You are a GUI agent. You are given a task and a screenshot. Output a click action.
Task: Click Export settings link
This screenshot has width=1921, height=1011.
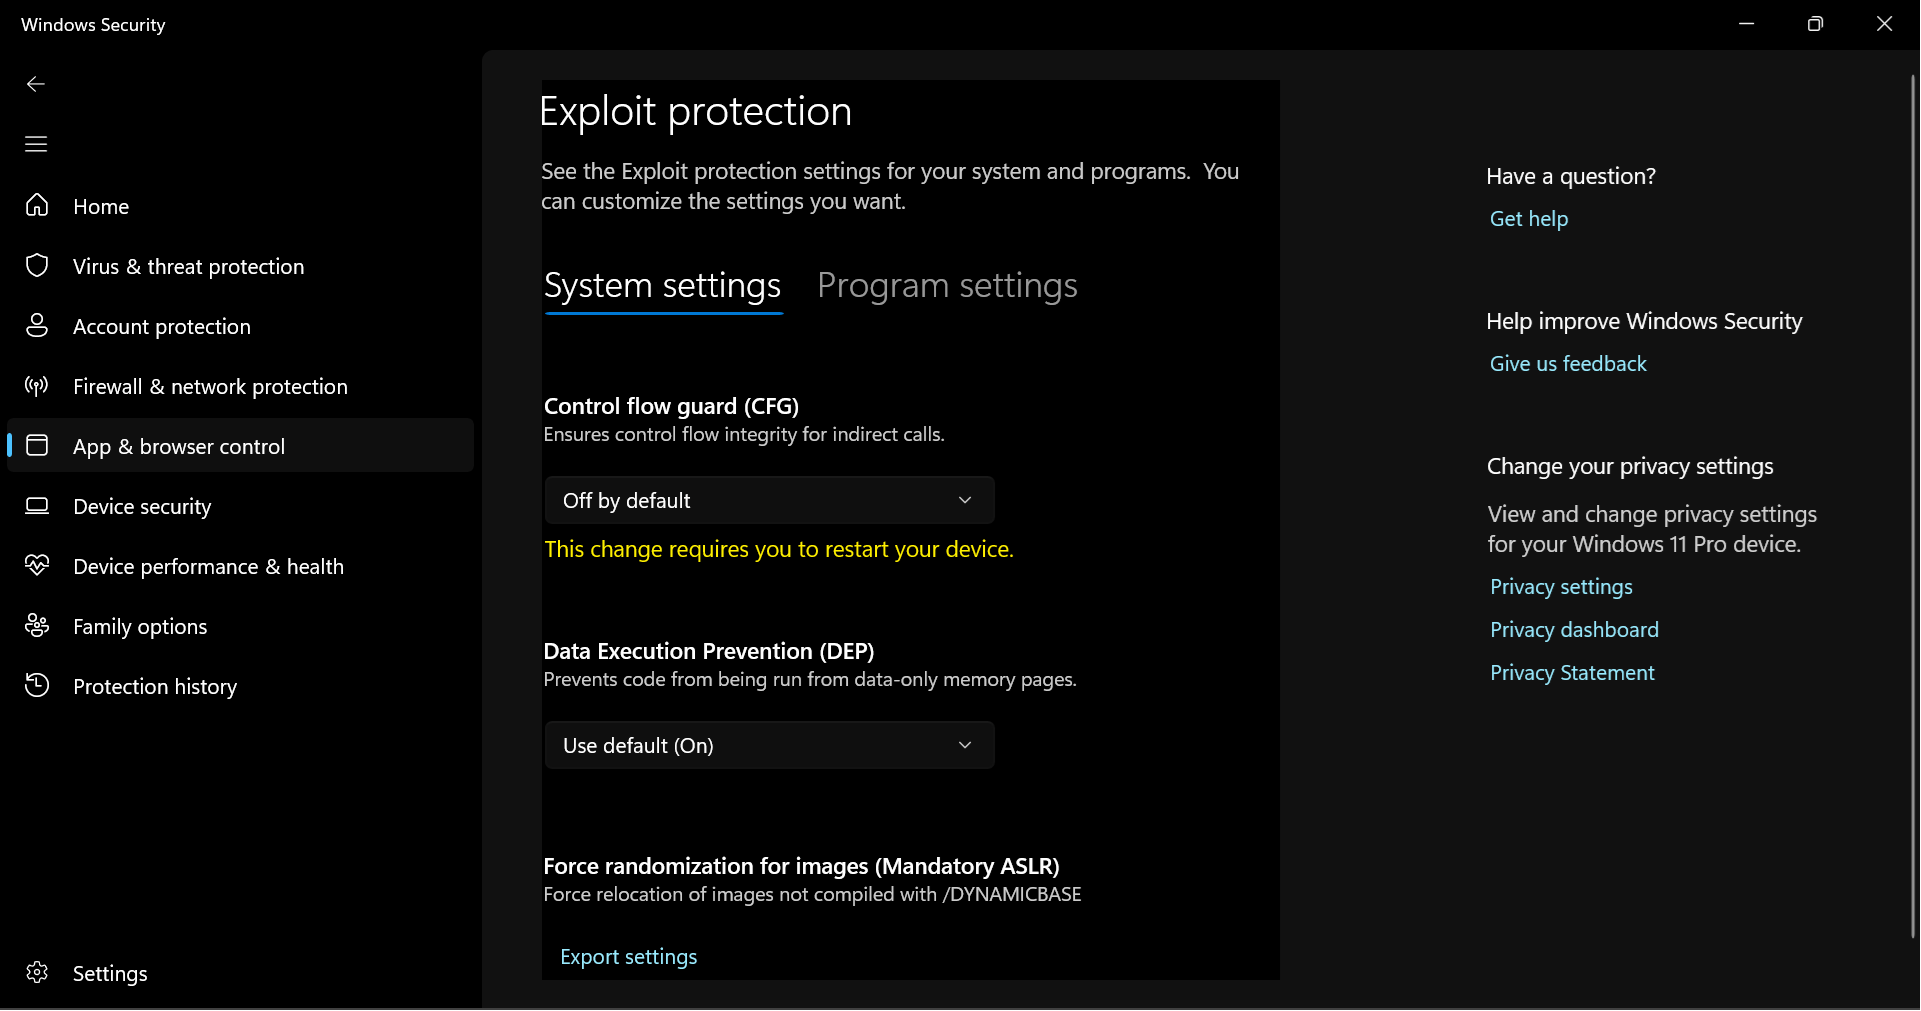coord(629,957)
